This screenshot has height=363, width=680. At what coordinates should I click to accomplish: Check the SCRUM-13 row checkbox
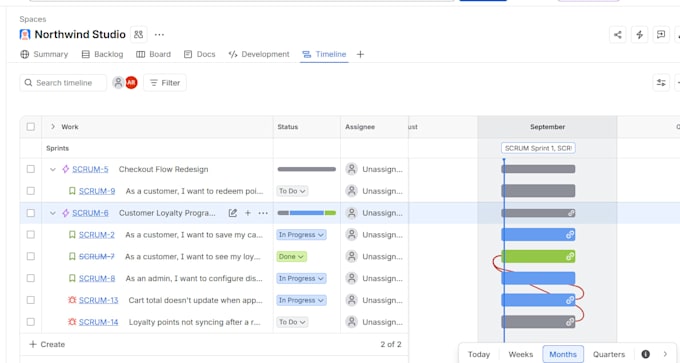click(30, 300)
